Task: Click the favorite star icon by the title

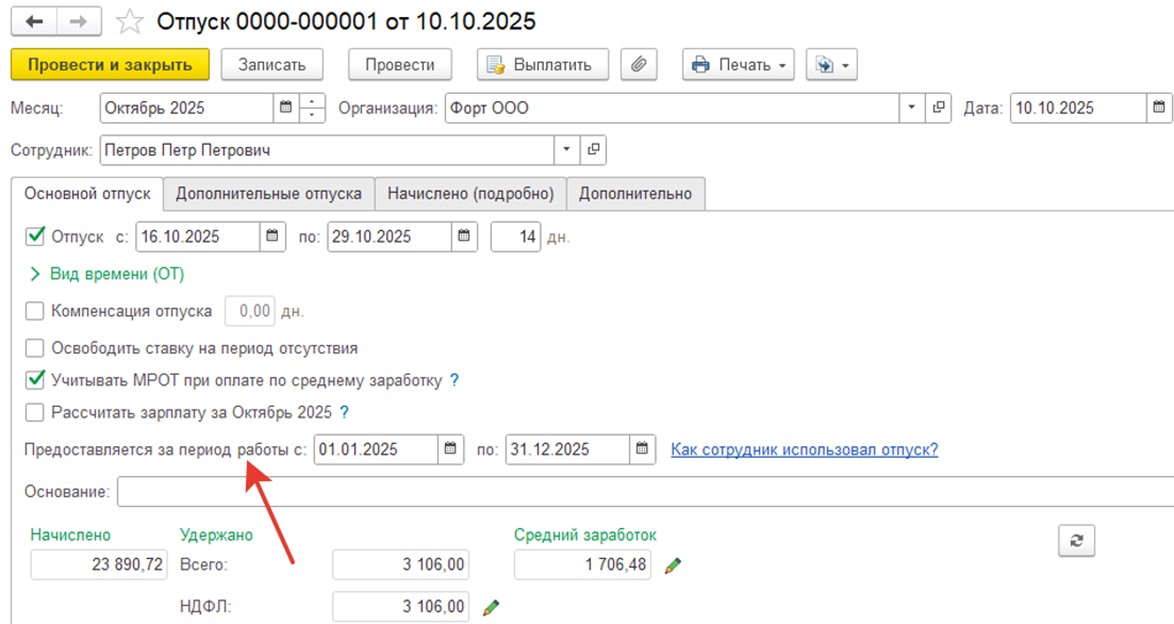Action: 129,21
